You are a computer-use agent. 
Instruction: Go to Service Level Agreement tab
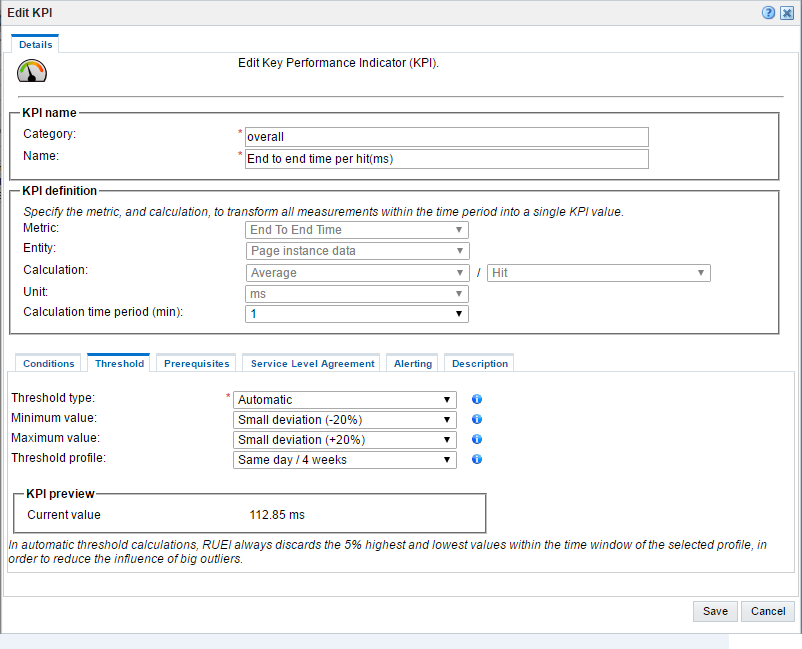tap(313, 364)
